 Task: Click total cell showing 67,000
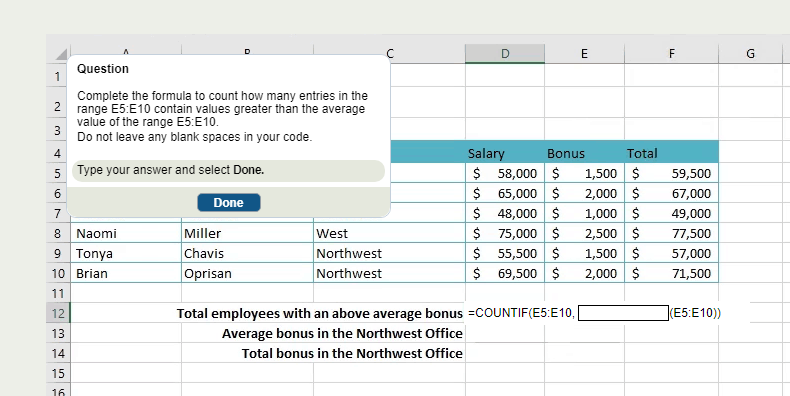tap(672, 193)
